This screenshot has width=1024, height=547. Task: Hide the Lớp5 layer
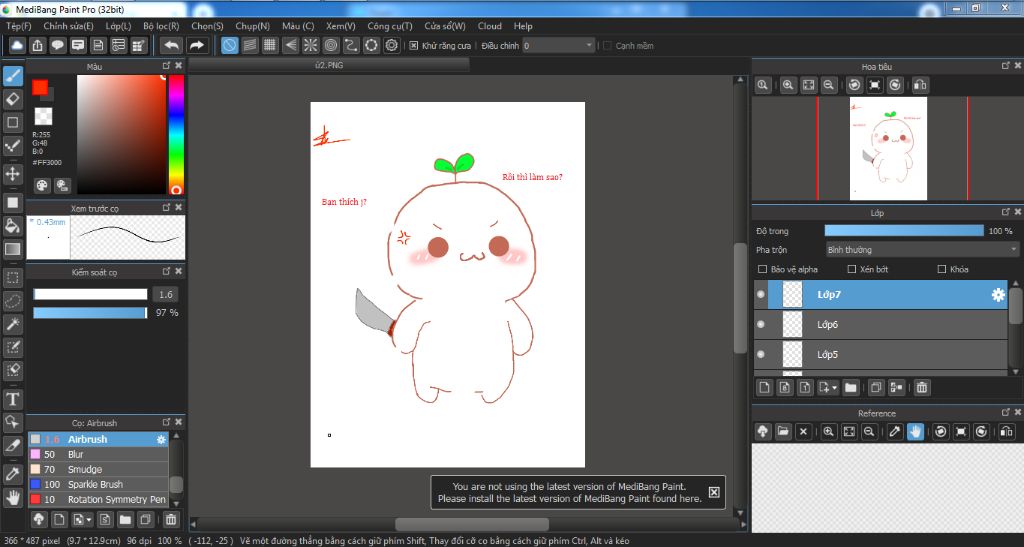(761, 354)
